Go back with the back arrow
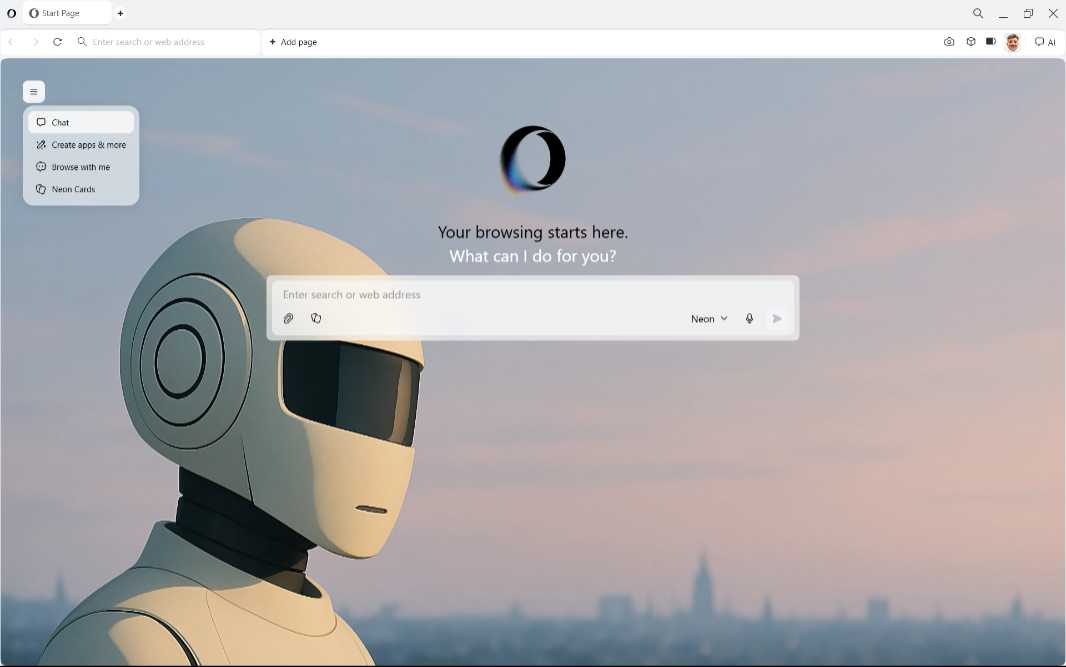 pyautogui.click(x=11, y=42)
